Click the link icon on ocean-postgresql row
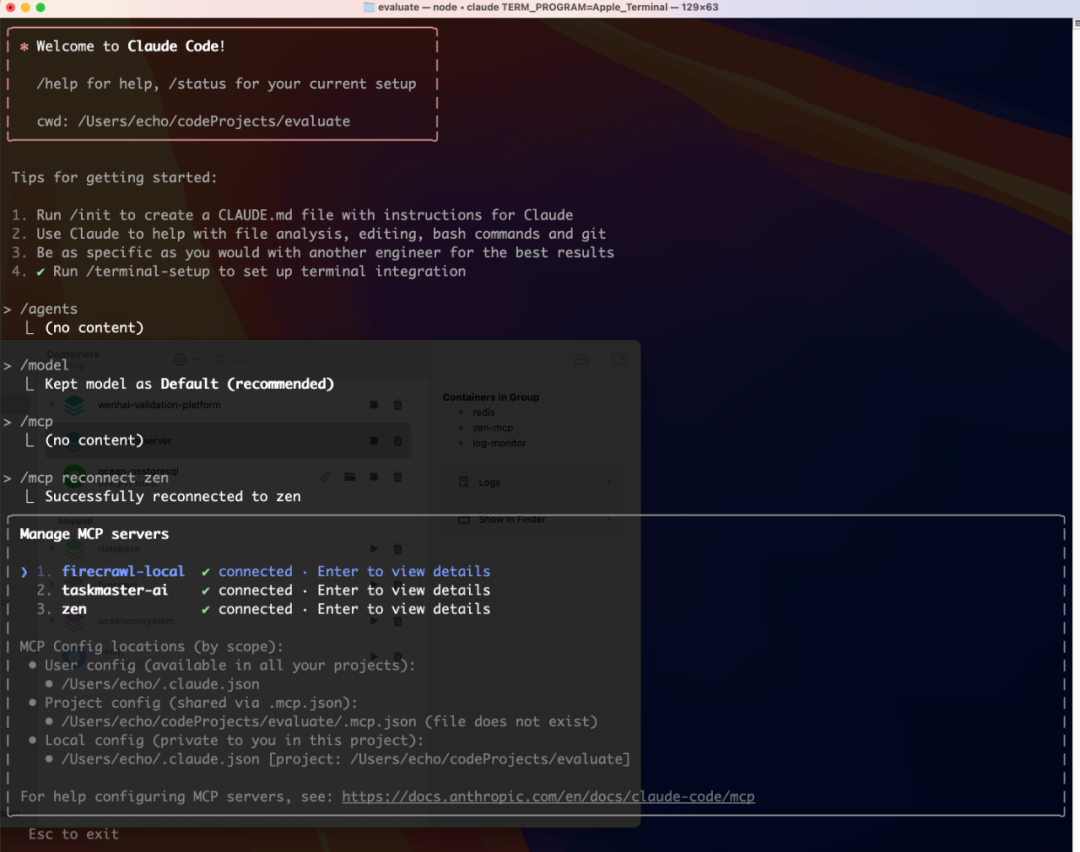1080x852 pixels. [326, 477]
